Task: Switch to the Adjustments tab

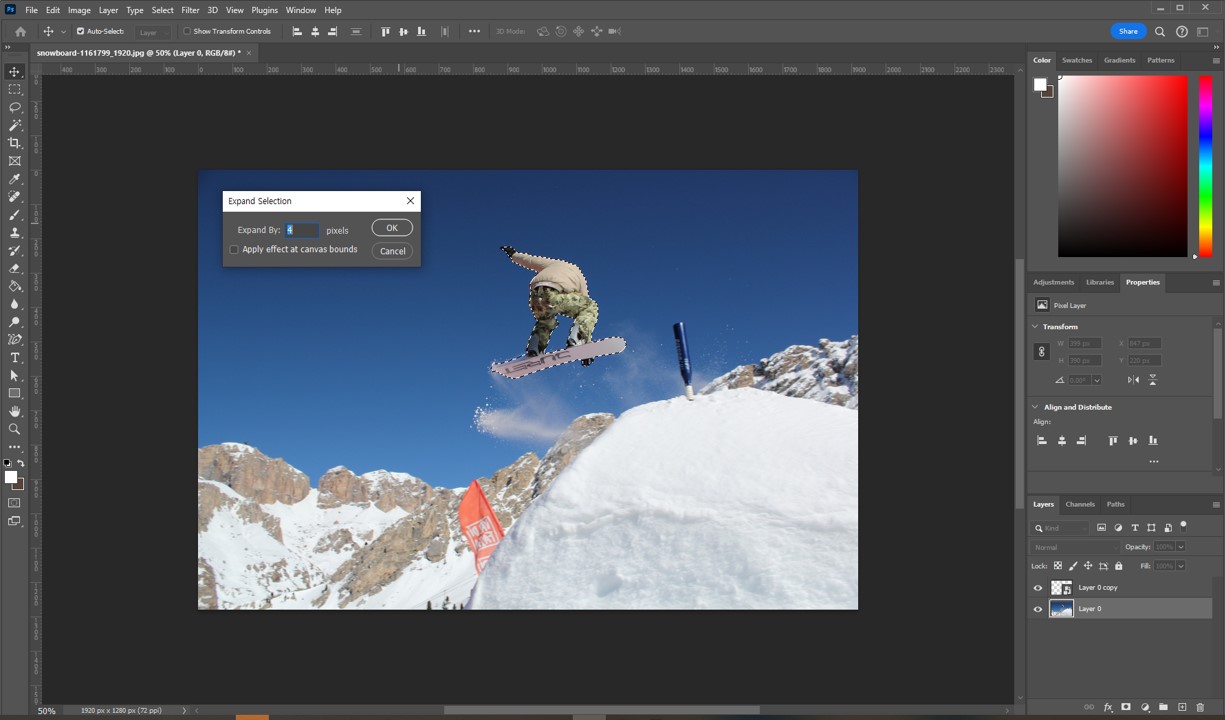Action: pyautogui.click(x=1054, y=282)
